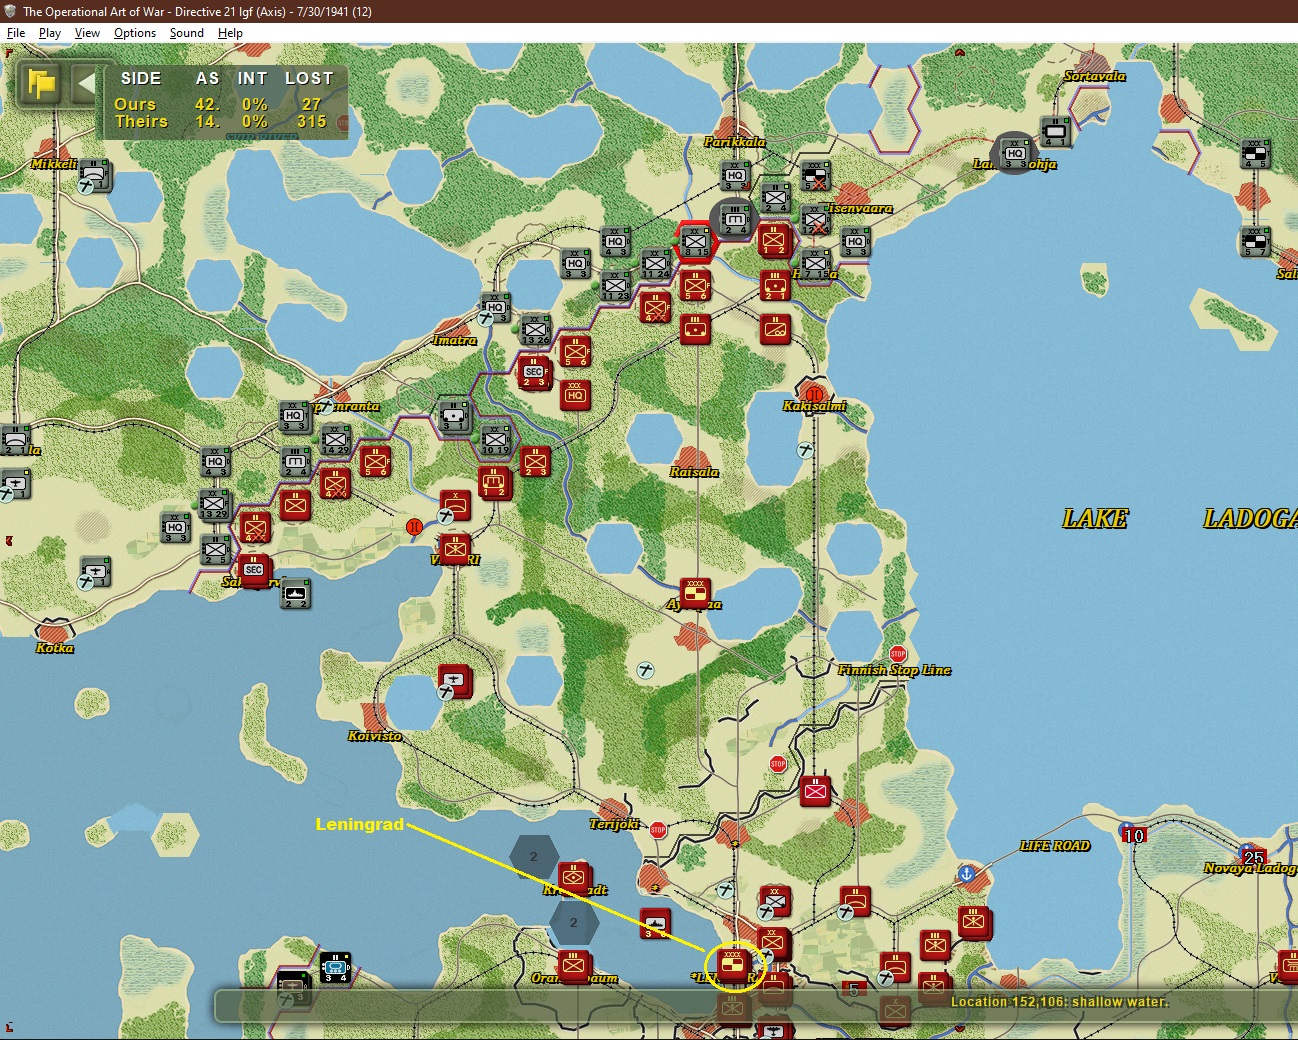The width and height of the screenshot is (1298, 1040).
Task: Select the grey infantry unit labeled 13 29
Action: pyautogui.click(x=213, y=504)
